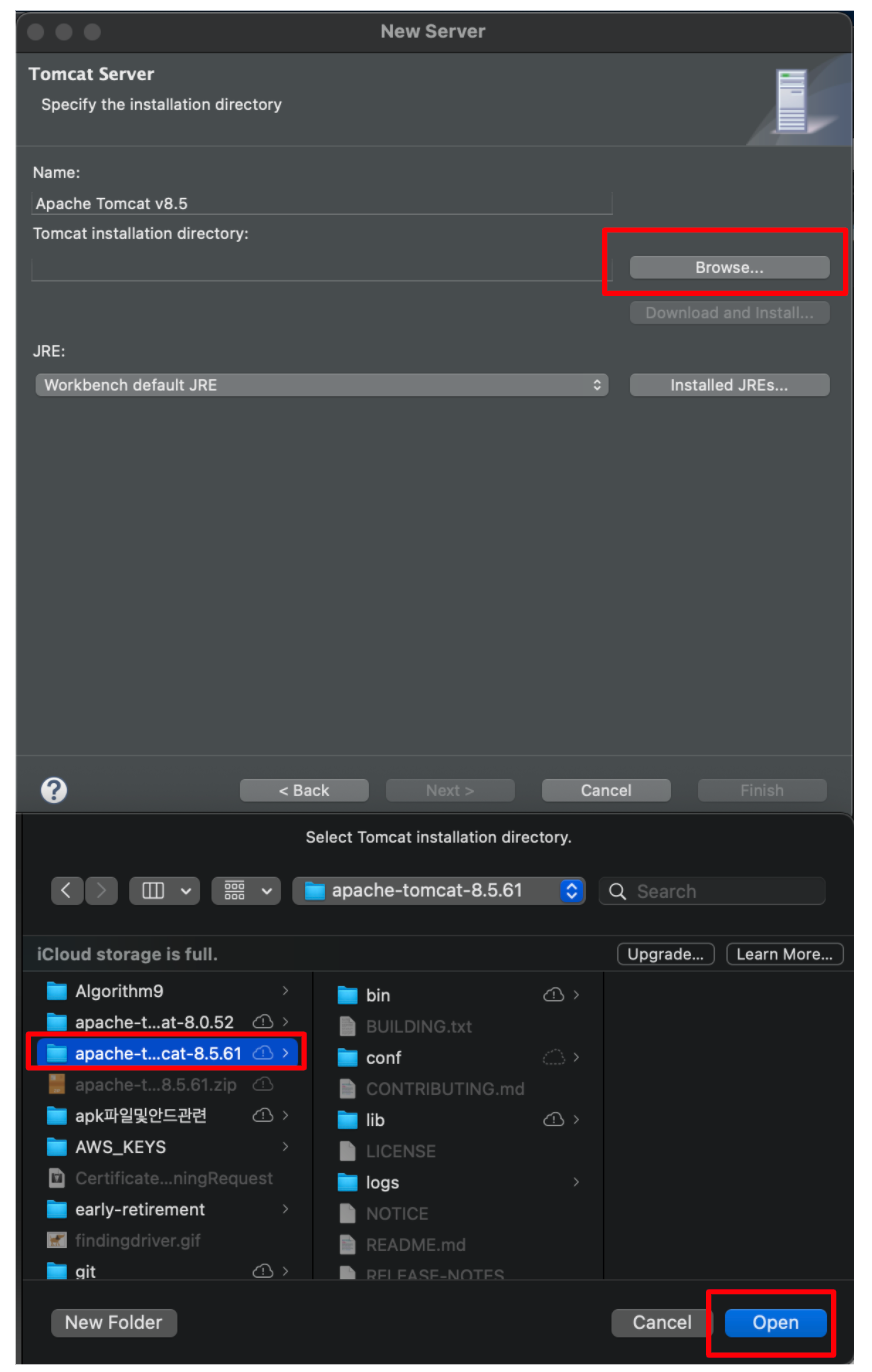The width and height of the screenshot is (872, 1372).
Task: Click the Certificate...ningRequest file
Action: (x=170, y=1178)
